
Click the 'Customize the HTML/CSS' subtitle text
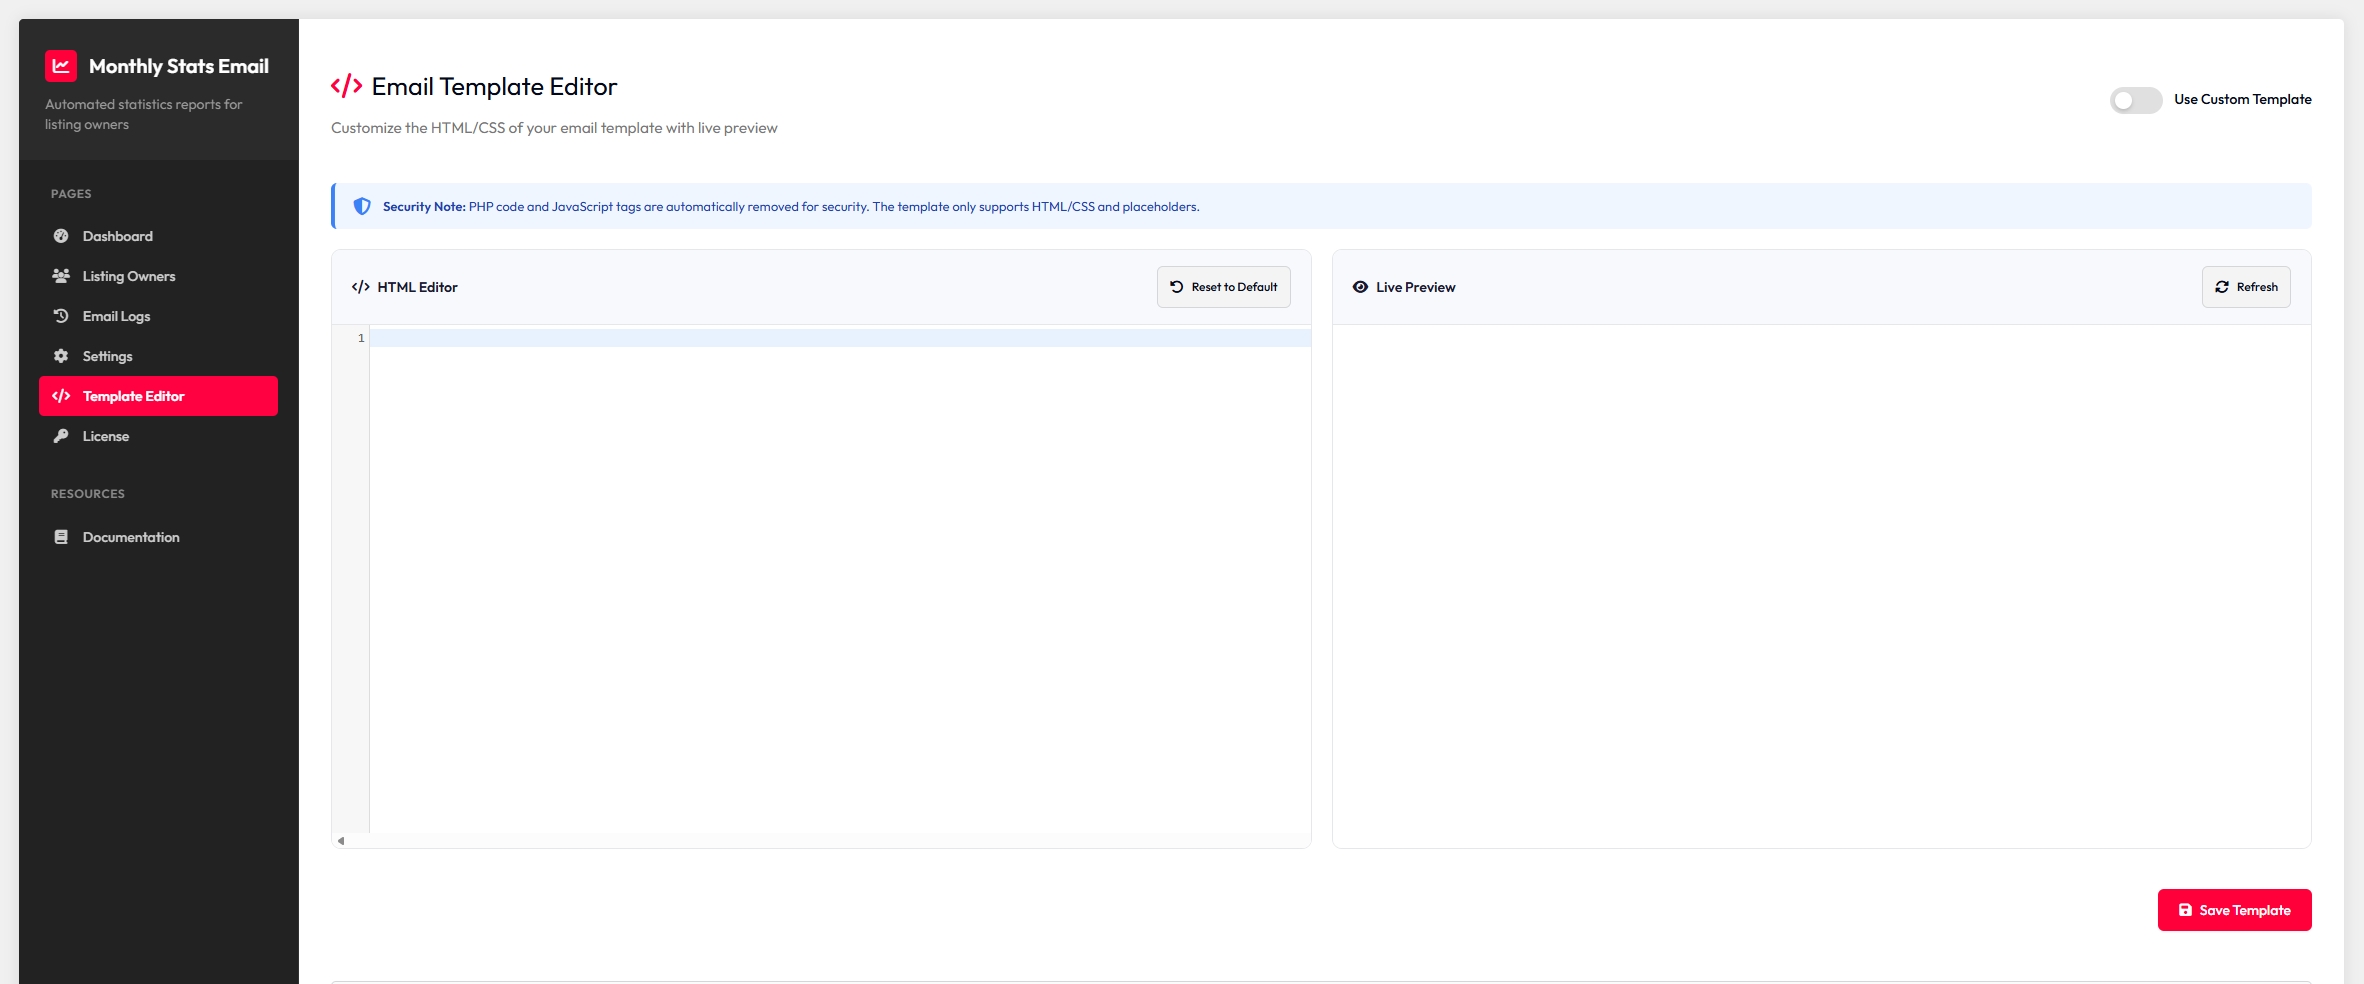554,128
